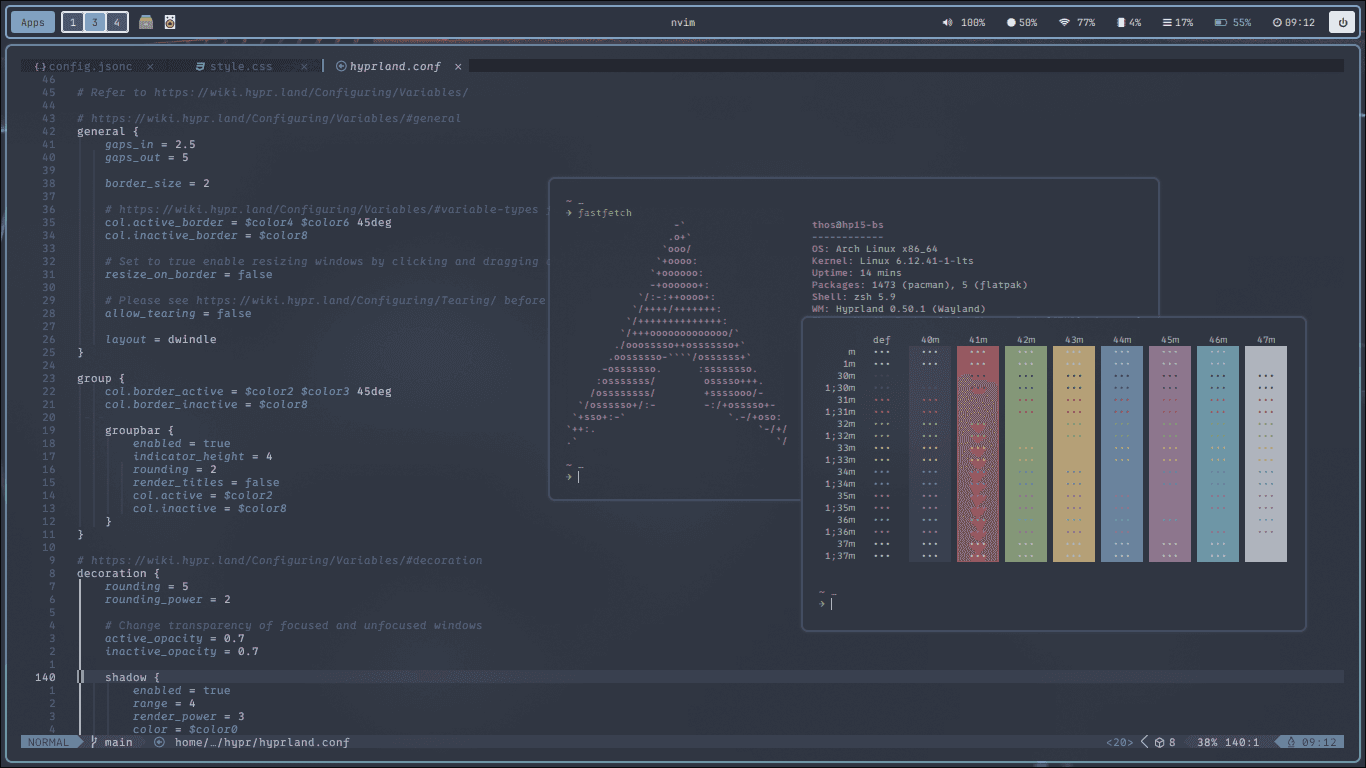Switch to workspace 1
The width and height of the screenshot is (1366, 768).
(73, 22)
